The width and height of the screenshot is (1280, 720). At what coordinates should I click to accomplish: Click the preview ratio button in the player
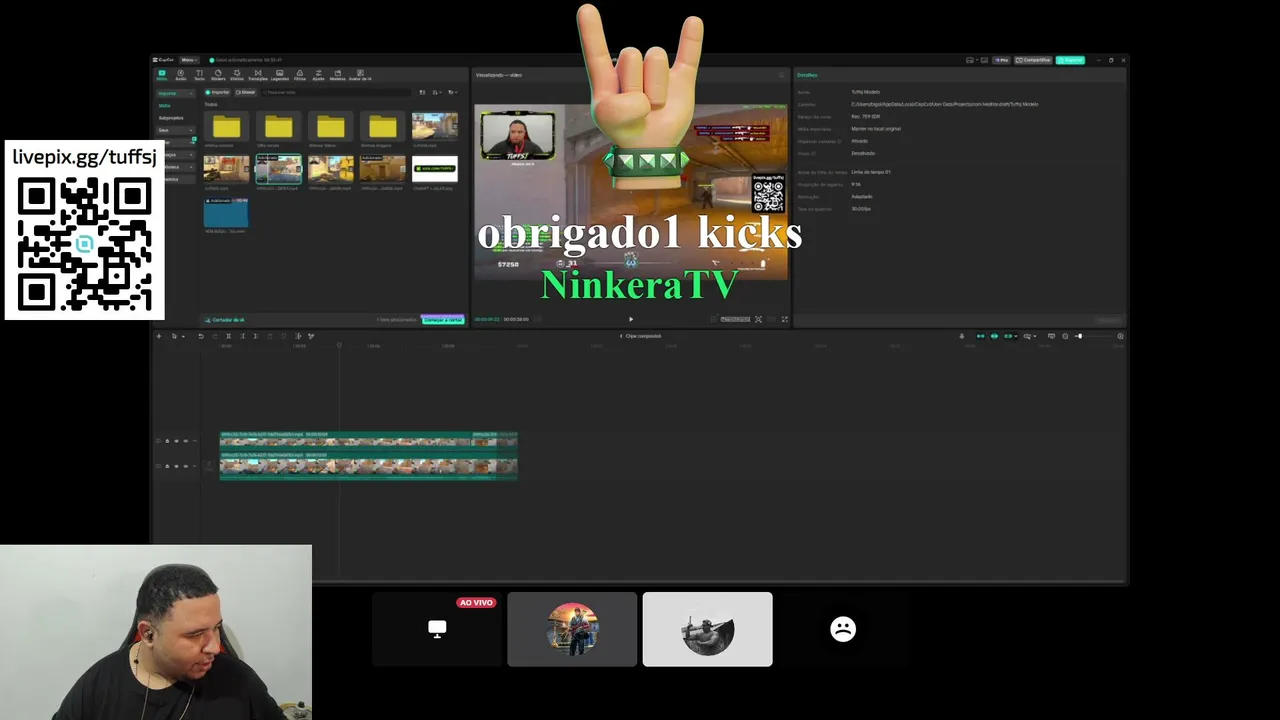coord(735,319)
